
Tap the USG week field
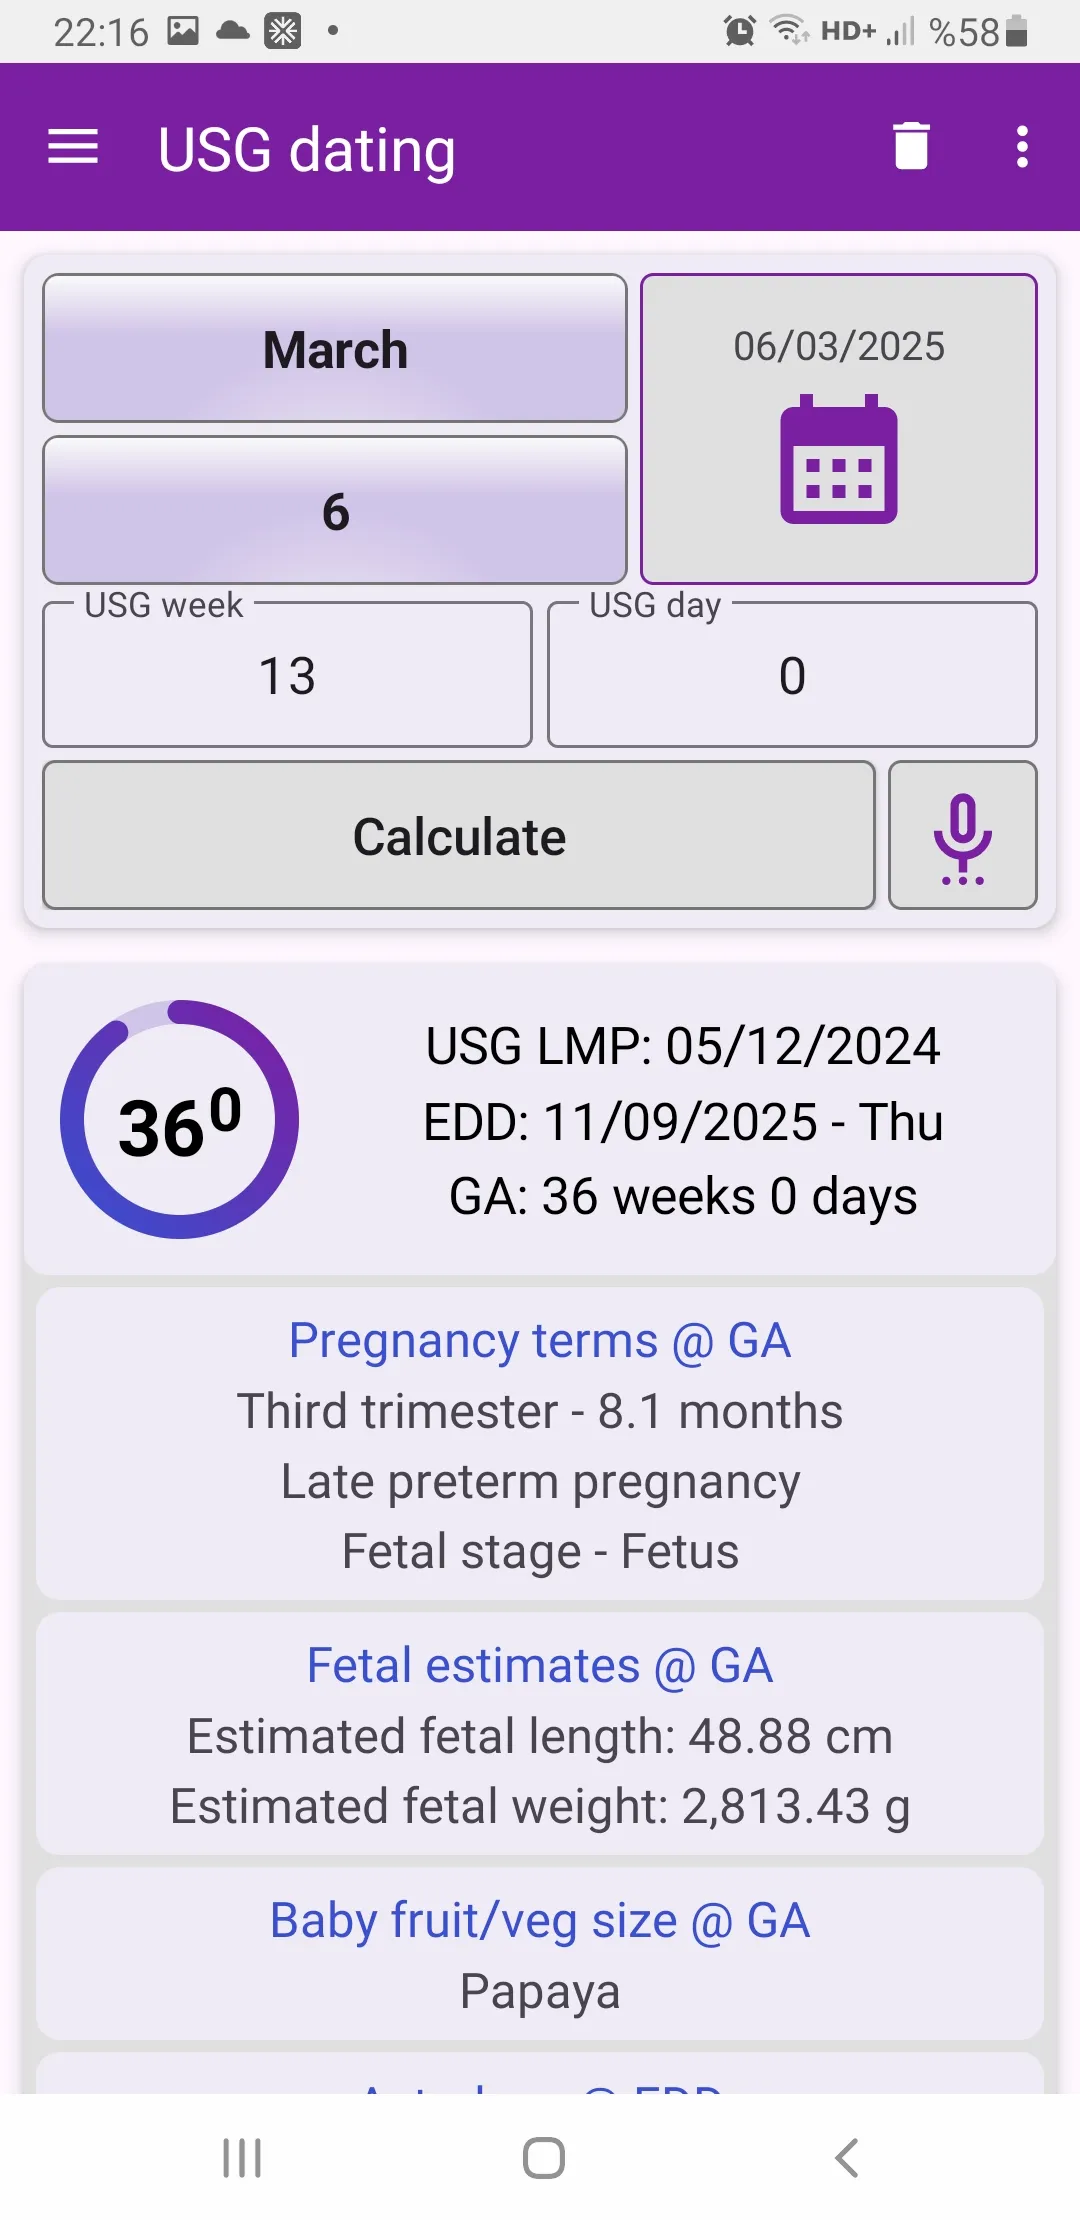point(288,676)
